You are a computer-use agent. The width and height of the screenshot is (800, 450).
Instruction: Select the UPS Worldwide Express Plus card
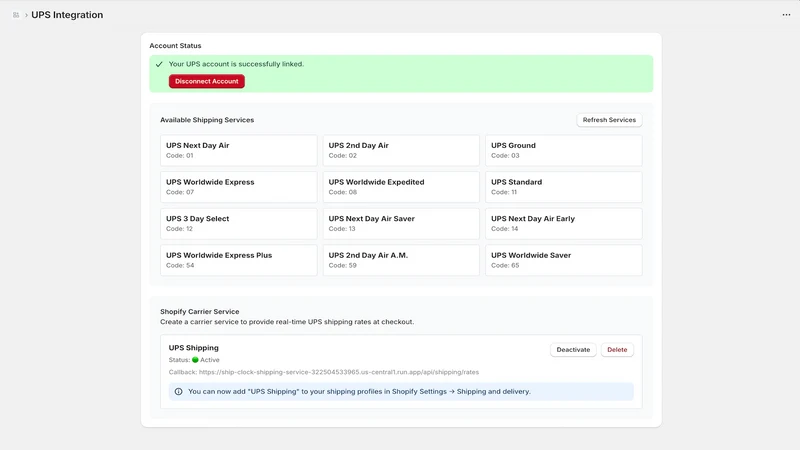[x=239, y=260]
